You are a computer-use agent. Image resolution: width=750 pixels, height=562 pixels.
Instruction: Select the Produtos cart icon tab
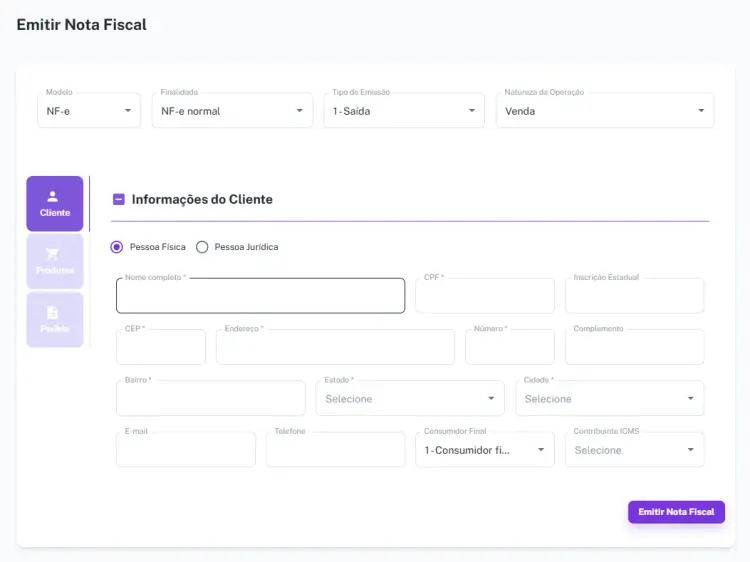click(x=55, y=261)
